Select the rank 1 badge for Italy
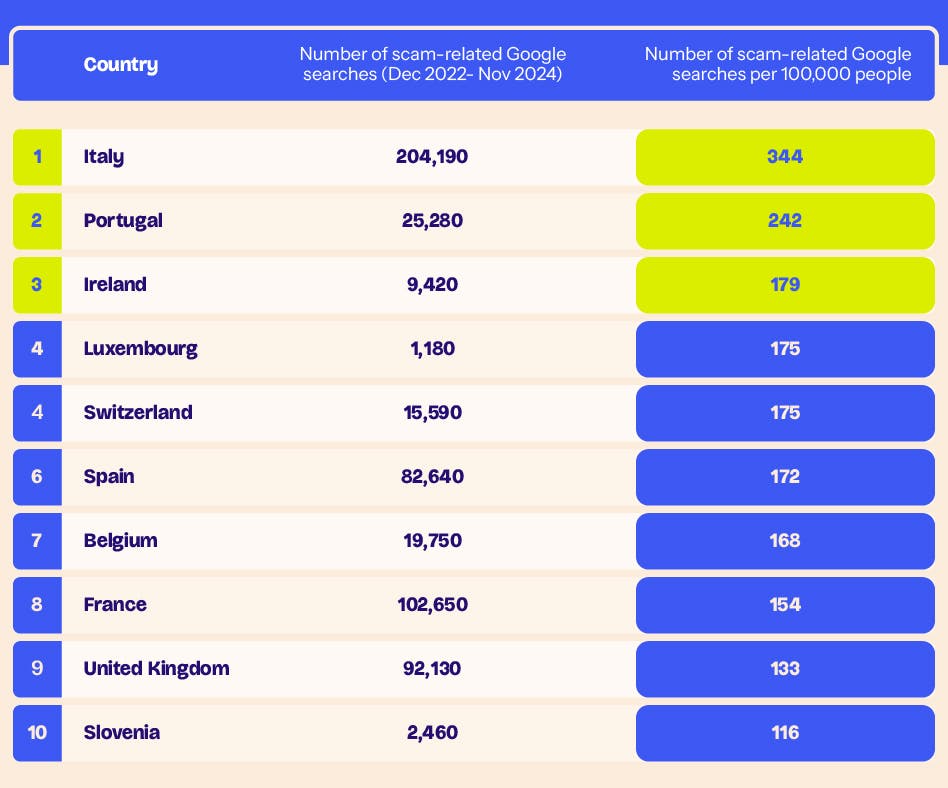Viewport: 948px width, 788px height. pos(37,157)
